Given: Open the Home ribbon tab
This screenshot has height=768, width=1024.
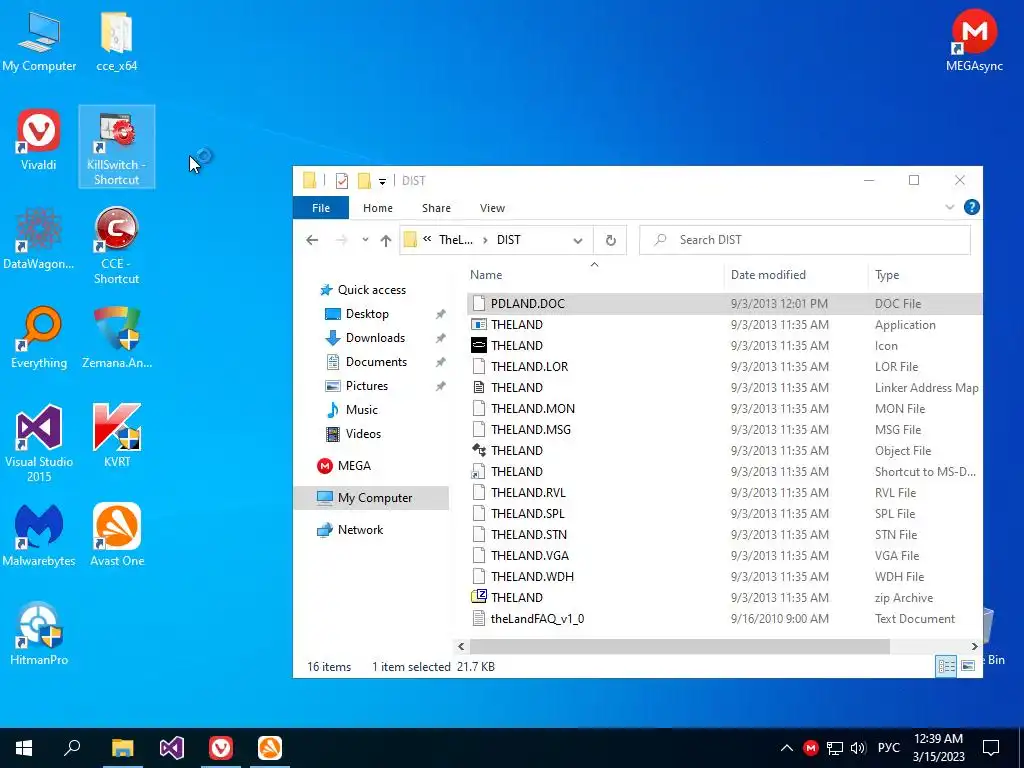Looking at the screenshot, I should click(x=377, y=208).
